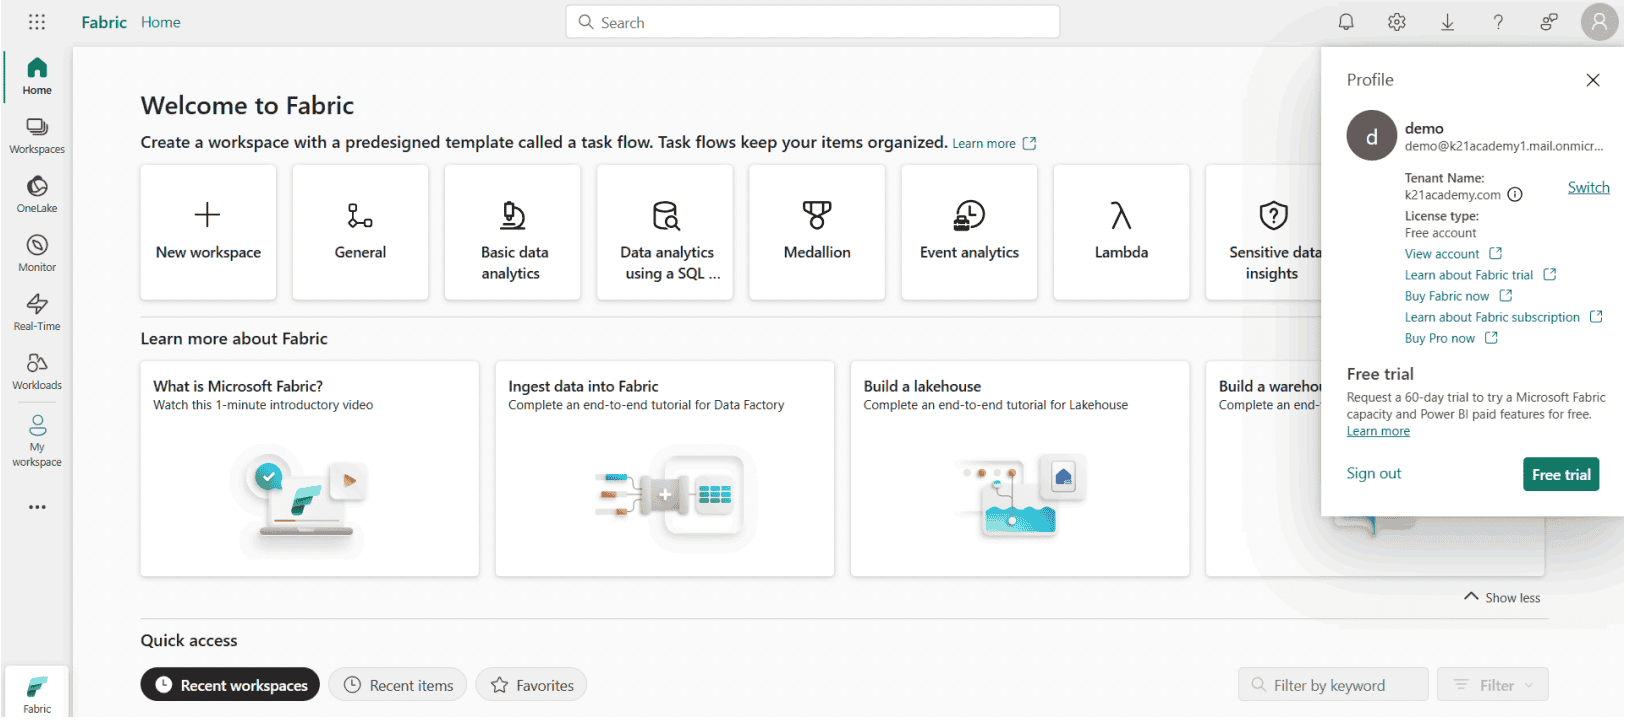Click the download arrow icon in header
The image size is (1626, 722).
point(1447,22)
